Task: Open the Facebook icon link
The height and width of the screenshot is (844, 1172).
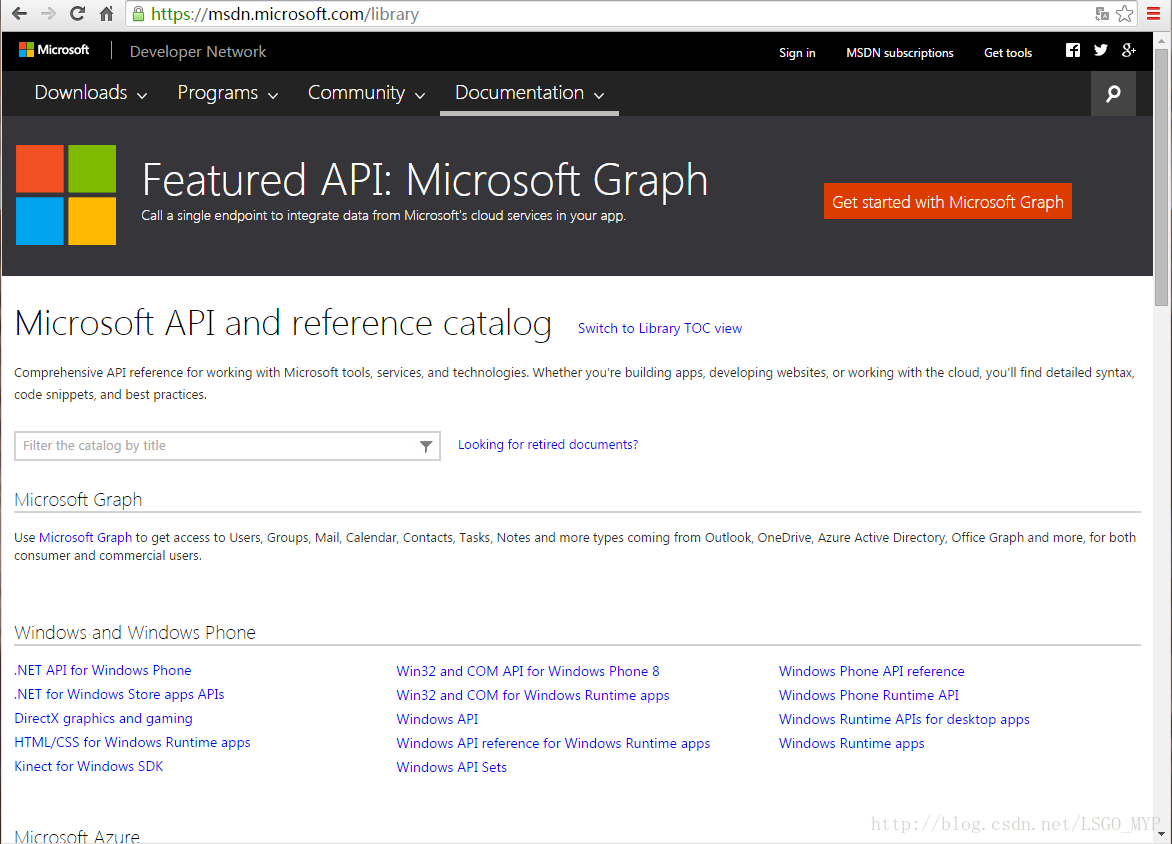Action: pyautogui.click(x=1073, y=50)
